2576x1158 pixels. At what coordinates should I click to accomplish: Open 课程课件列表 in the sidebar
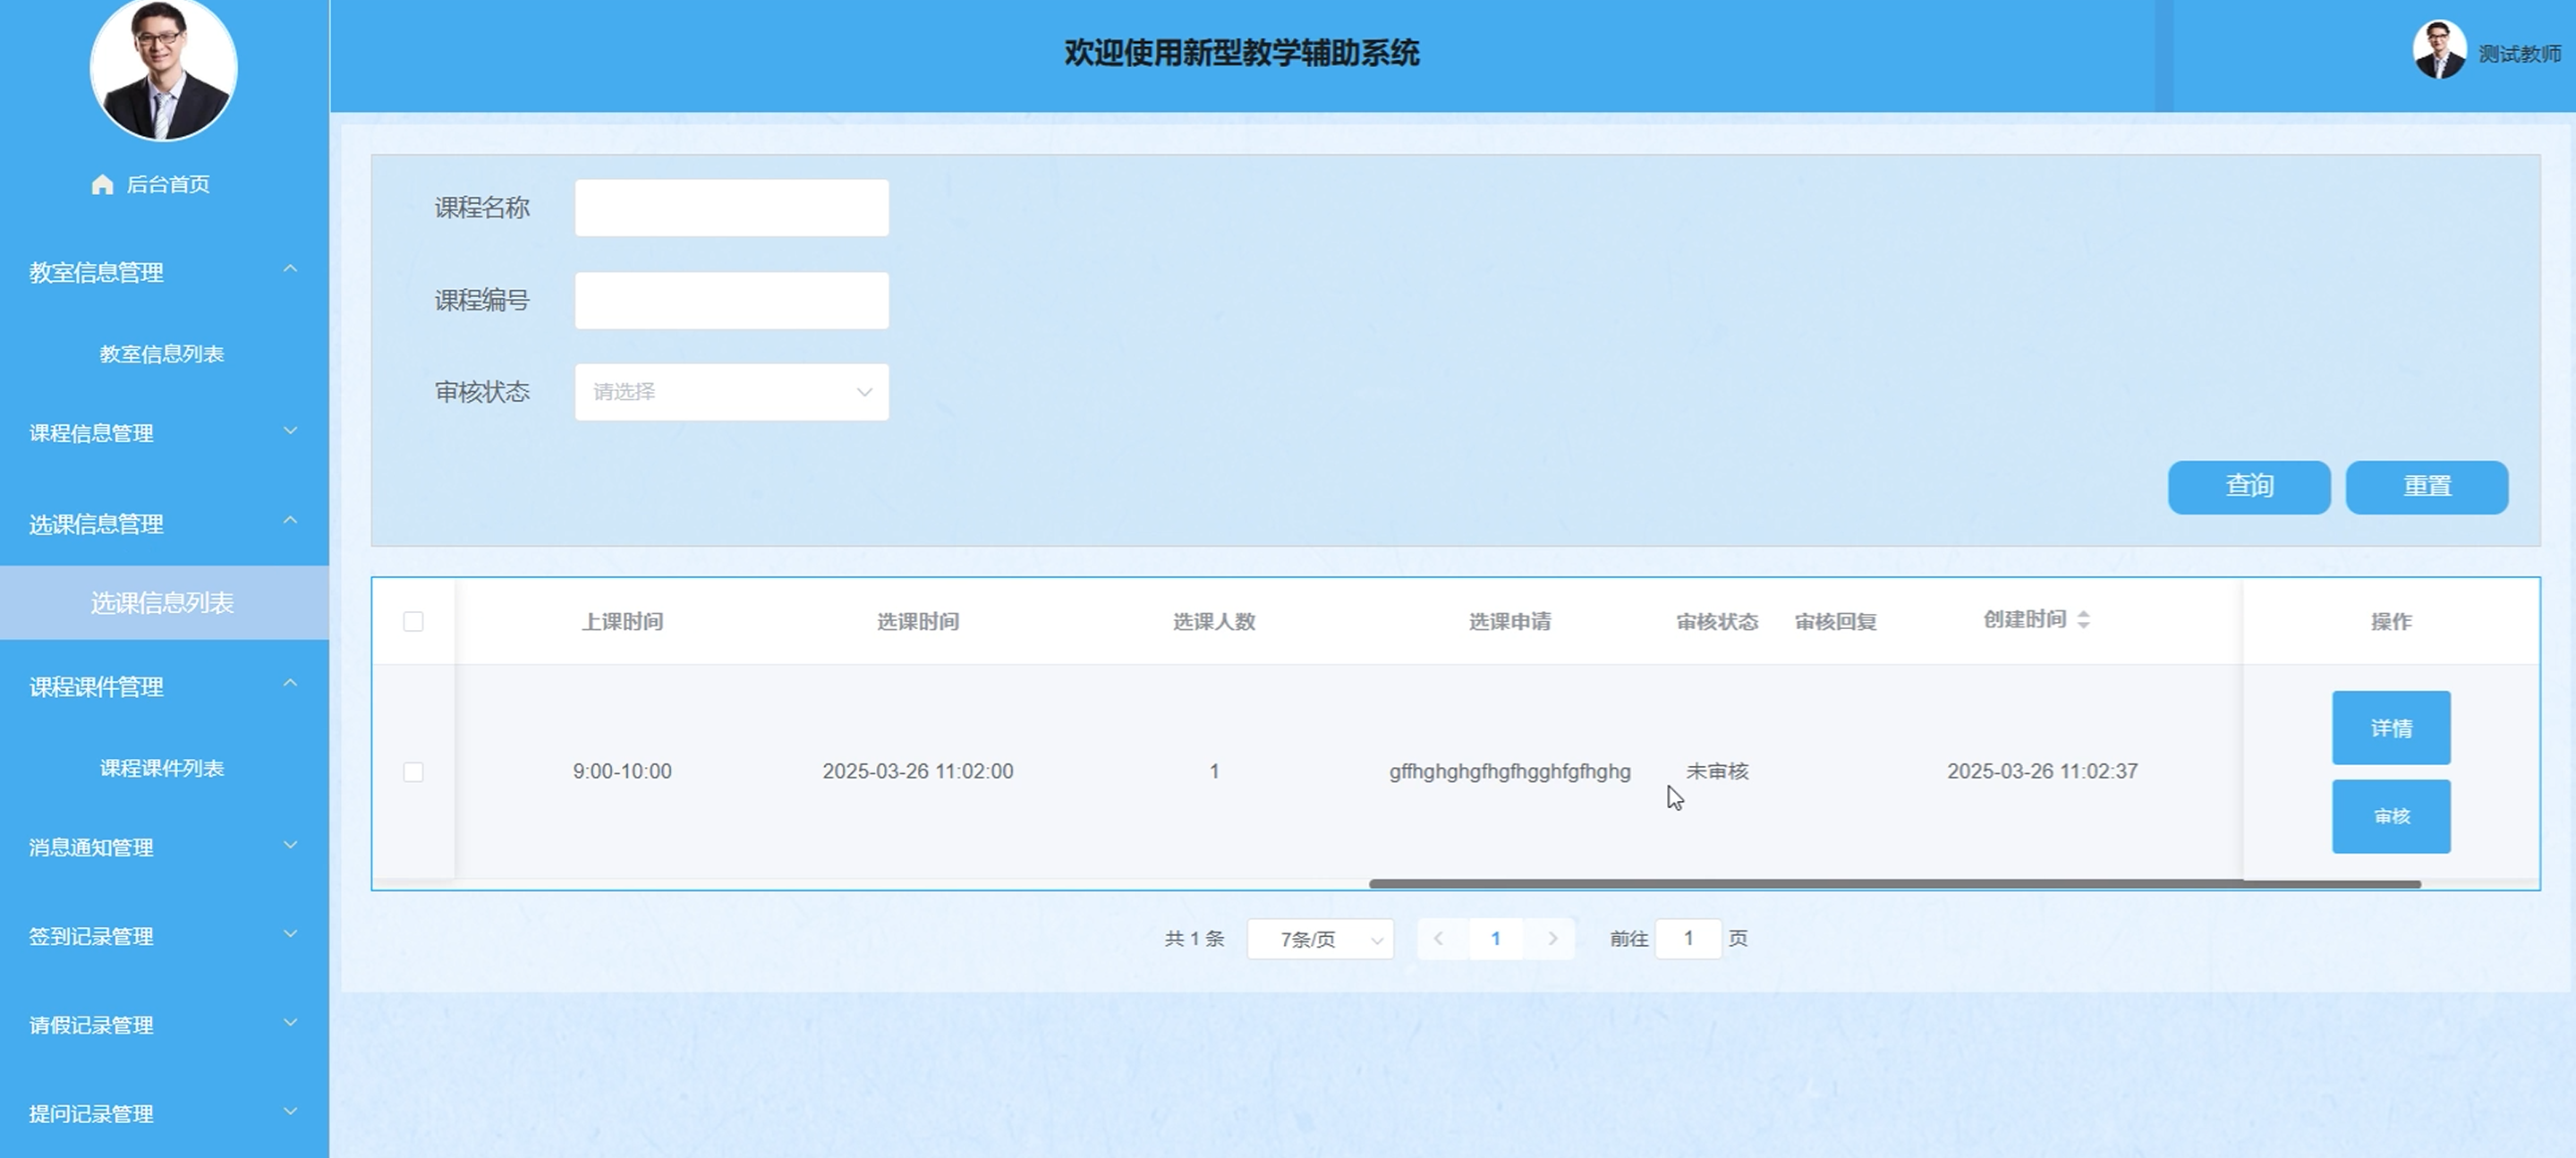coord(162,768)
